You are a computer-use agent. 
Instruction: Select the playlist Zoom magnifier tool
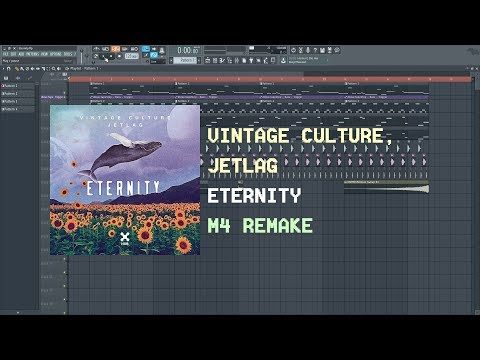[53, 69]
